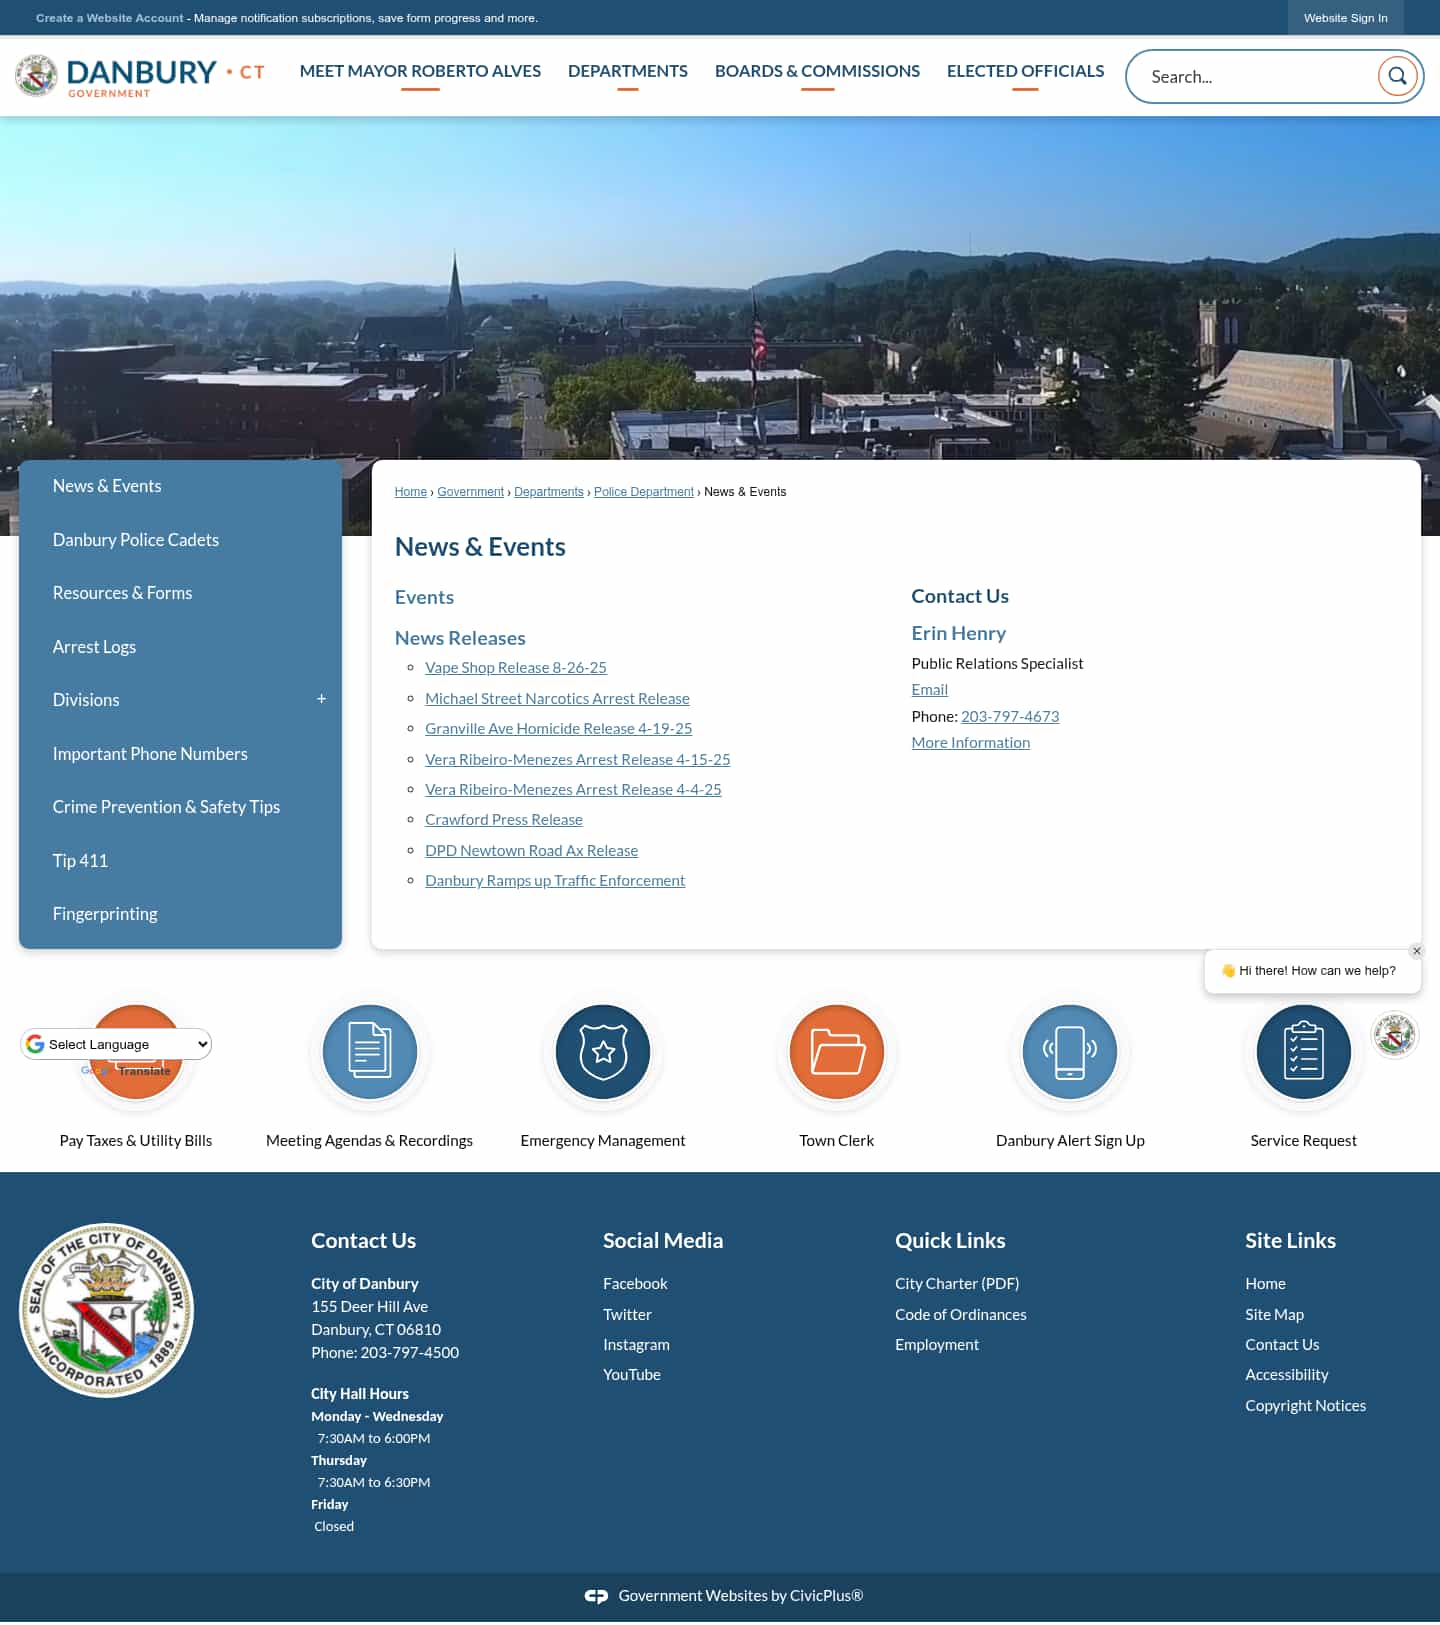Open footer Contact Us site link

tap(1282, 1345)
